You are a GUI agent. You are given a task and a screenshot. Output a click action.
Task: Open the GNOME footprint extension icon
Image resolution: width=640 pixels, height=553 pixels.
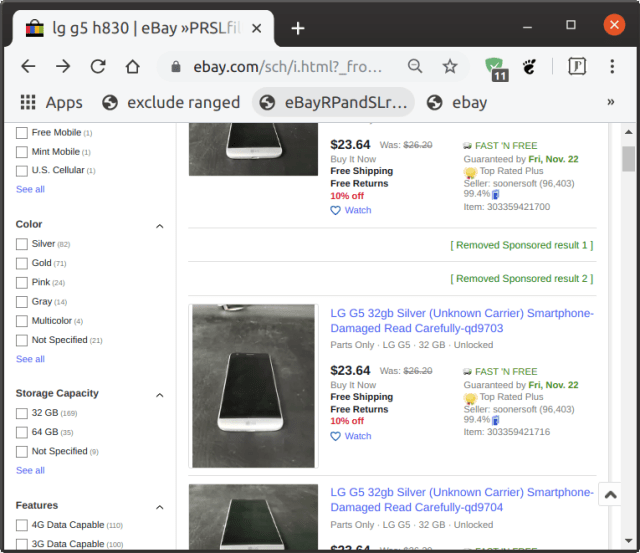click(530, 67)
